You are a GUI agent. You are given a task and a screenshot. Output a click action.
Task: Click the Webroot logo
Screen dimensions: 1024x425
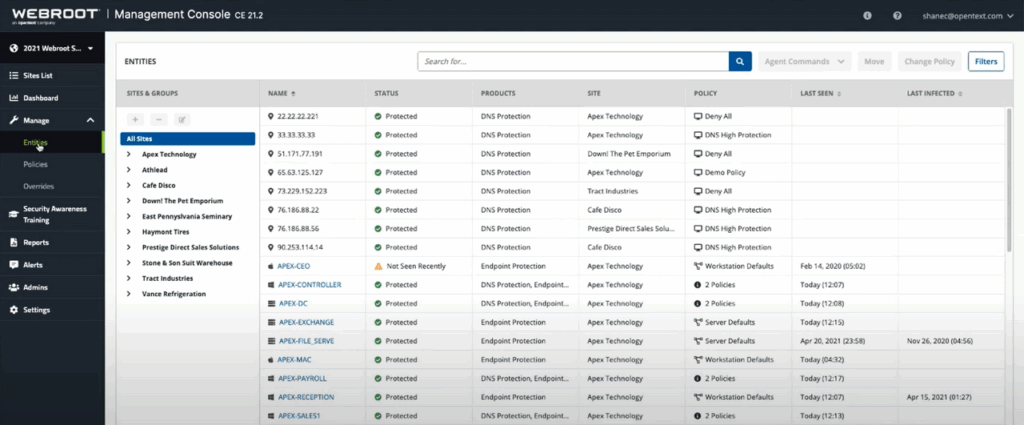click(x=54, y=16)
